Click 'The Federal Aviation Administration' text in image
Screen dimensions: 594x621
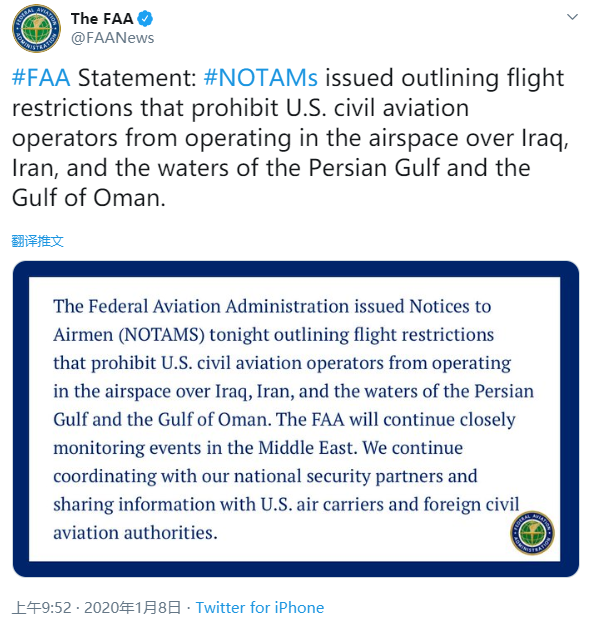[x=201, y=306]
